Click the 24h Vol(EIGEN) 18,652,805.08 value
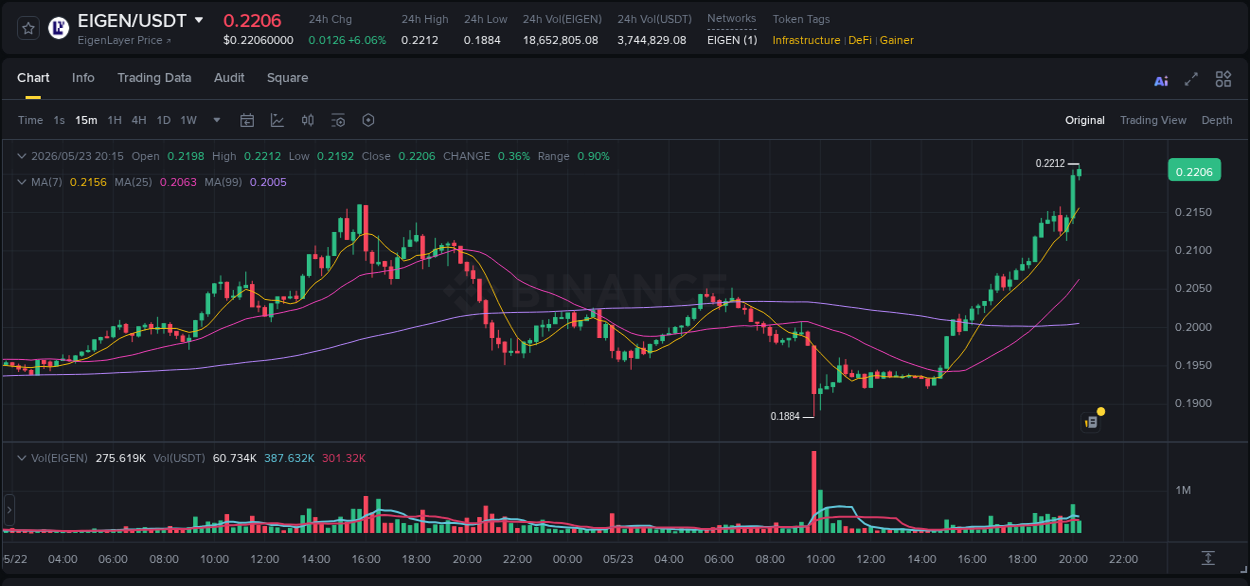This screenshot has height=586, width=1250. [561, 40]
